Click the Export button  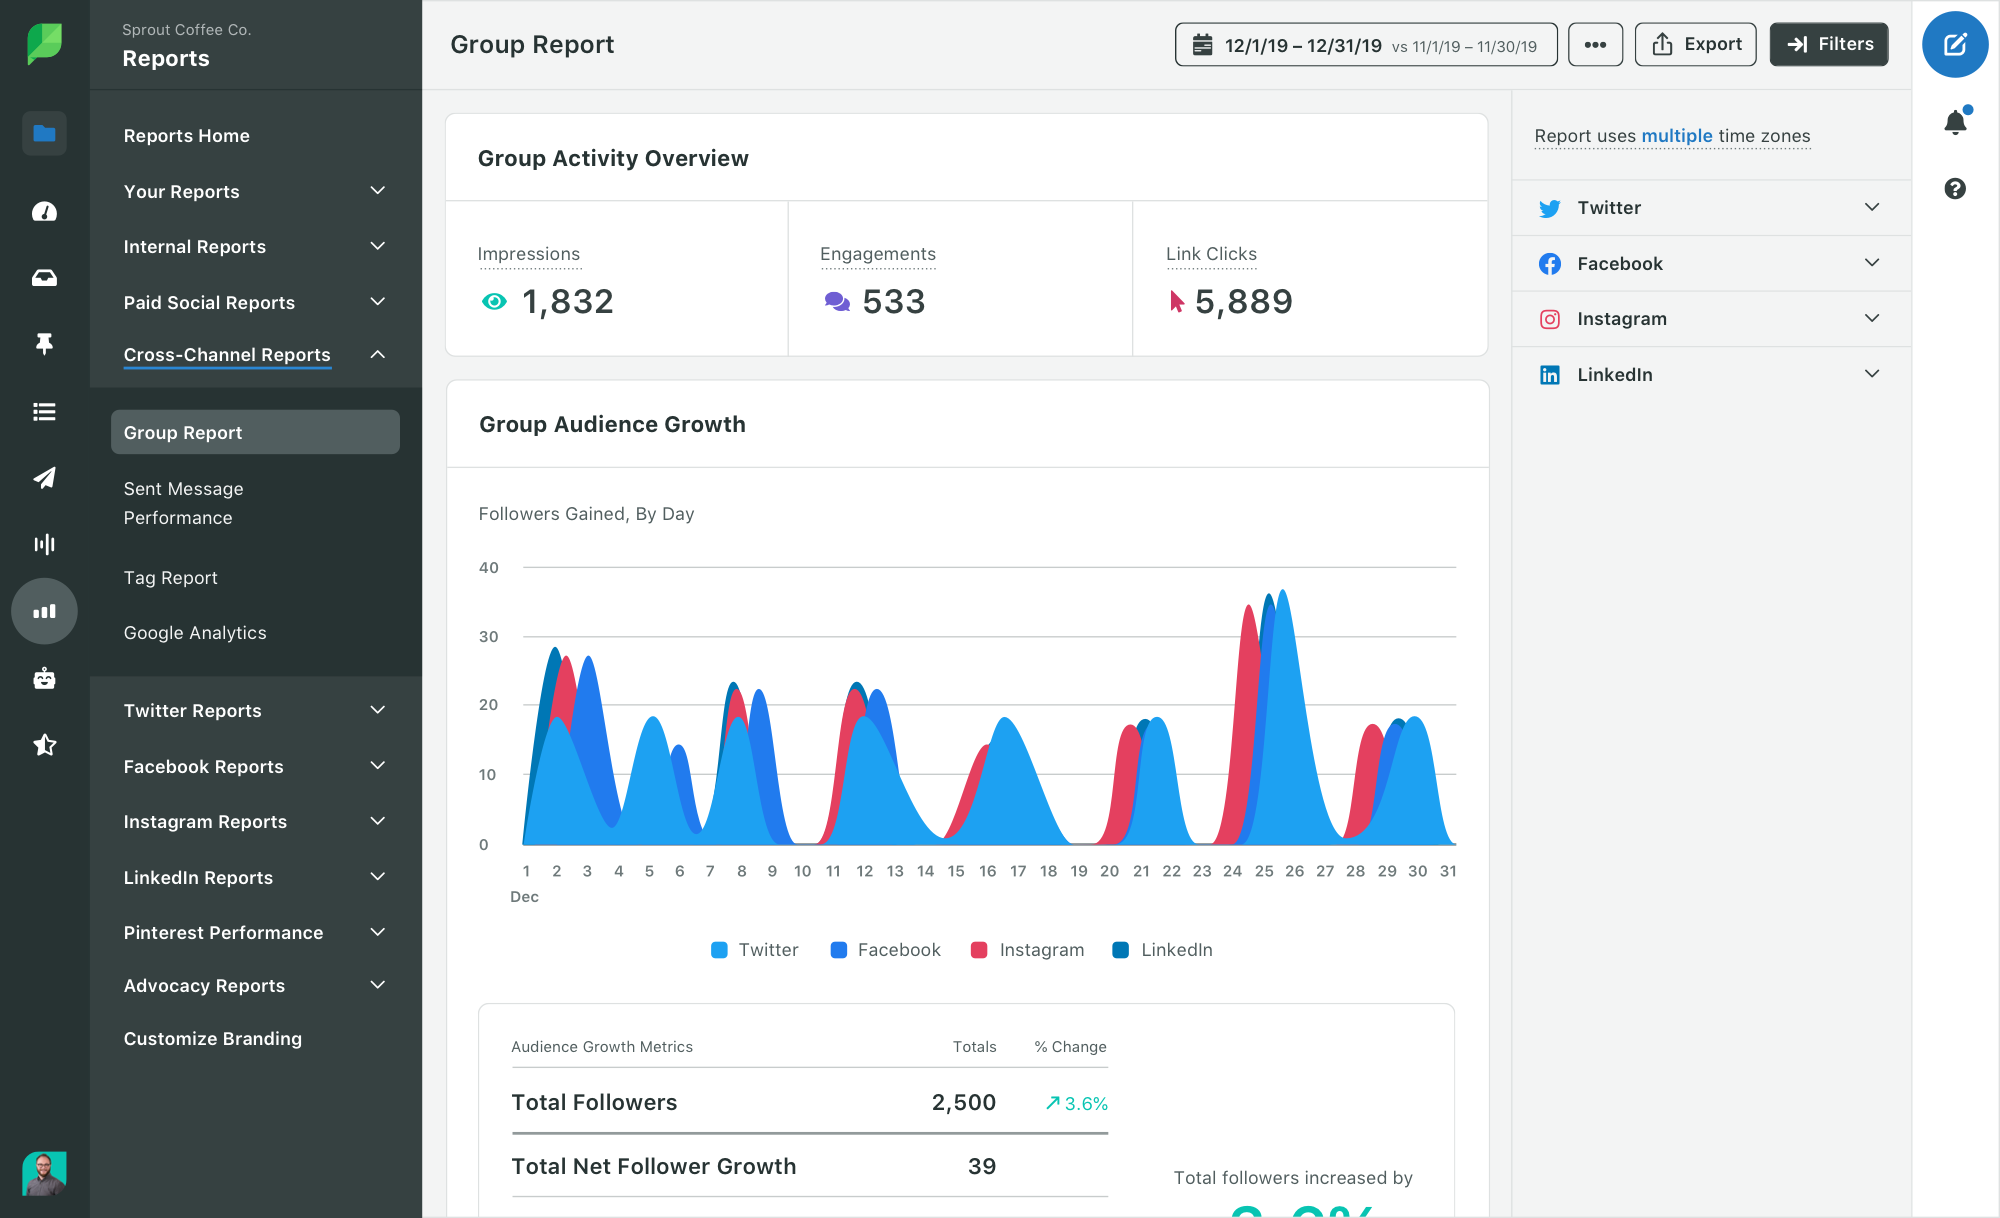1699,43
